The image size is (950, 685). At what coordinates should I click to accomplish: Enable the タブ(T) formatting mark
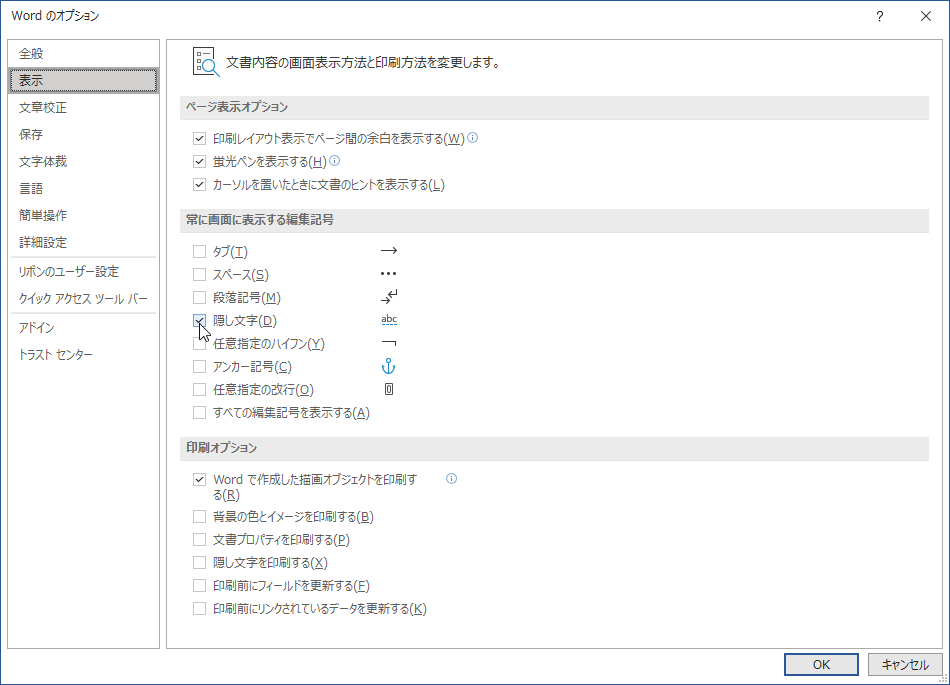tap(199, 251)
